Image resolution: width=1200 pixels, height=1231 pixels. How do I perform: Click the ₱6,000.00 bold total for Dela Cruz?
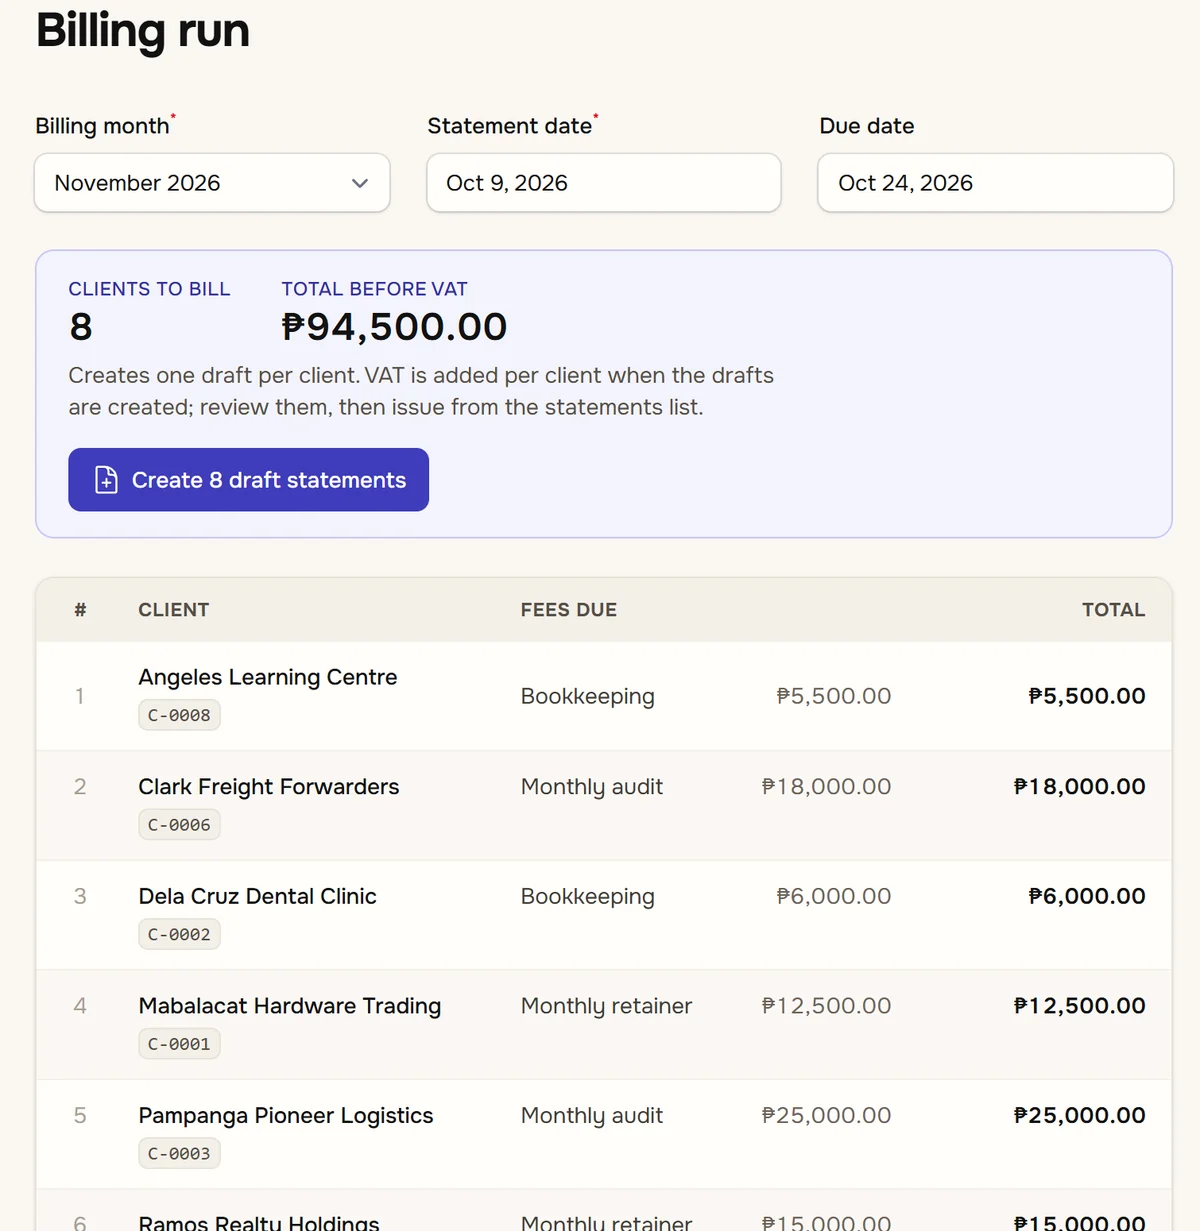click(x=1087, y=896)
